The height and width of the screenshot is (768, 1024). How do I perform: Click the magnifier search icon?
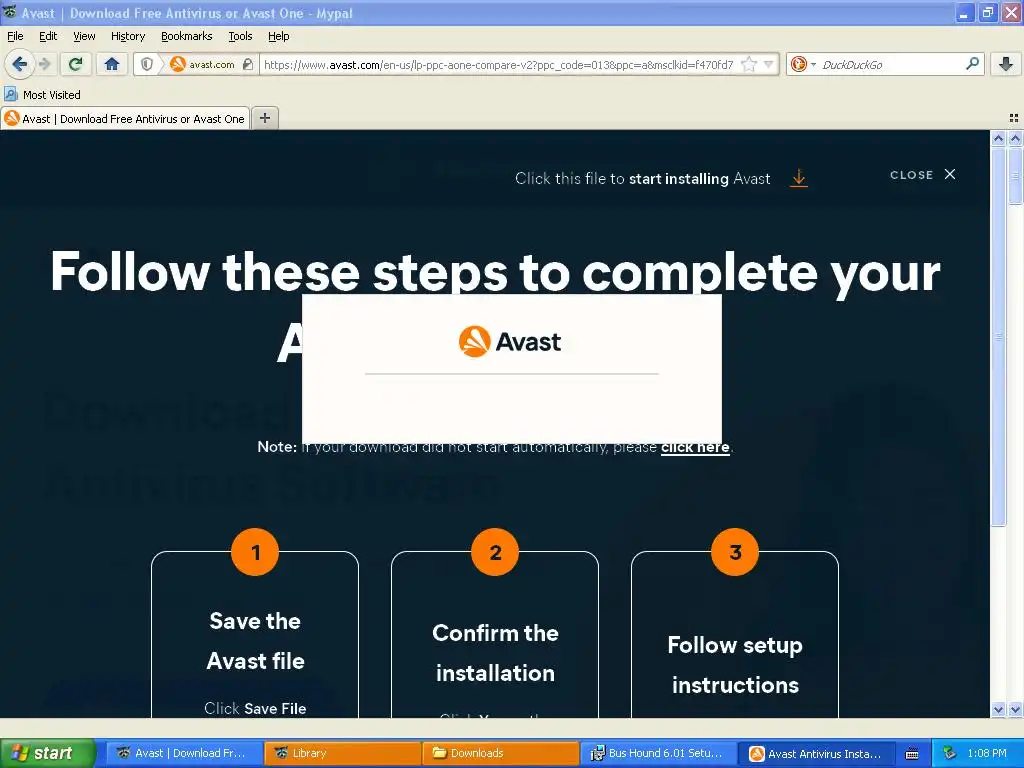[972, 64]
